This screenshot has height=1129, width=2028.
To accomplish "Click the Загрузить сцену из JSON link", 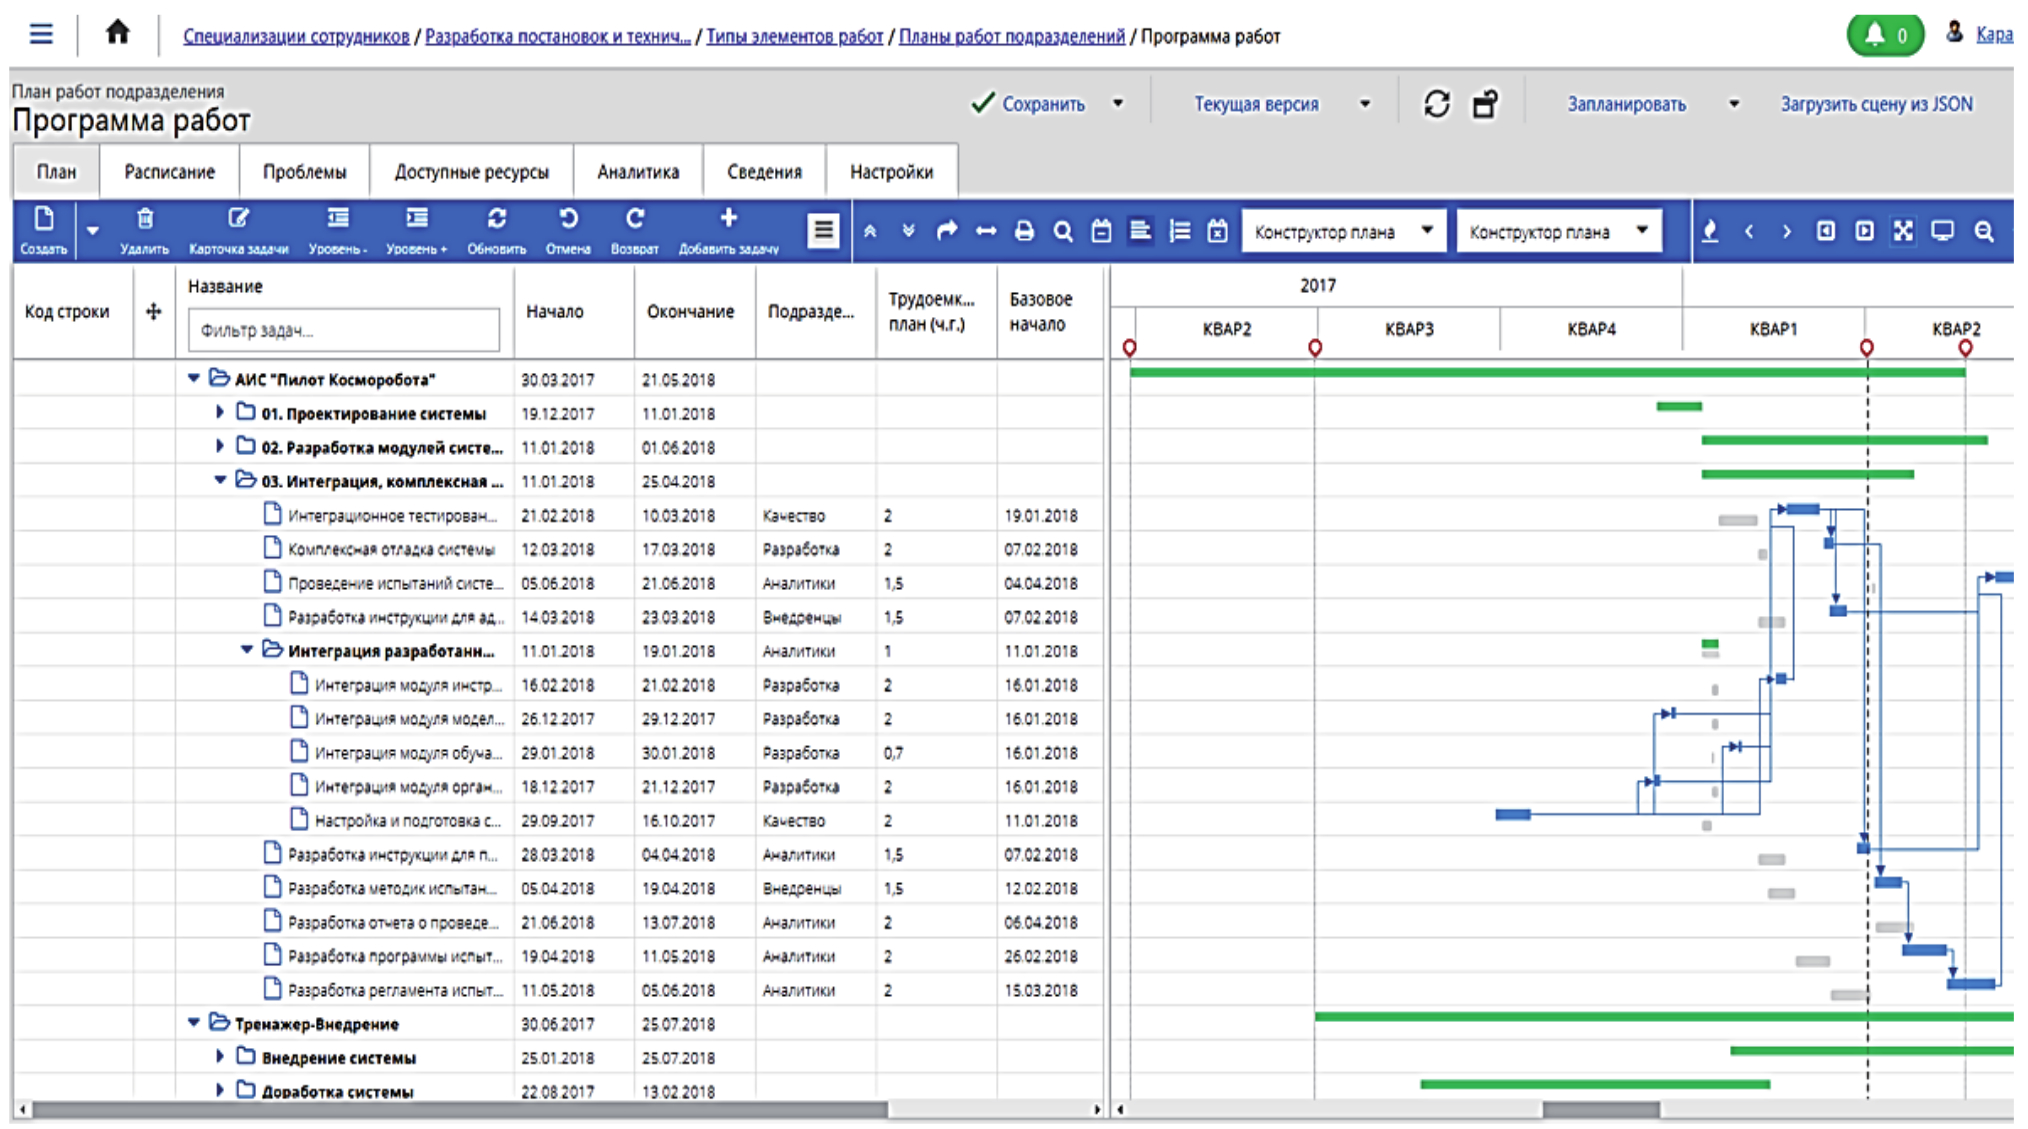I will pyautogui.click(x=1876, y=104).
